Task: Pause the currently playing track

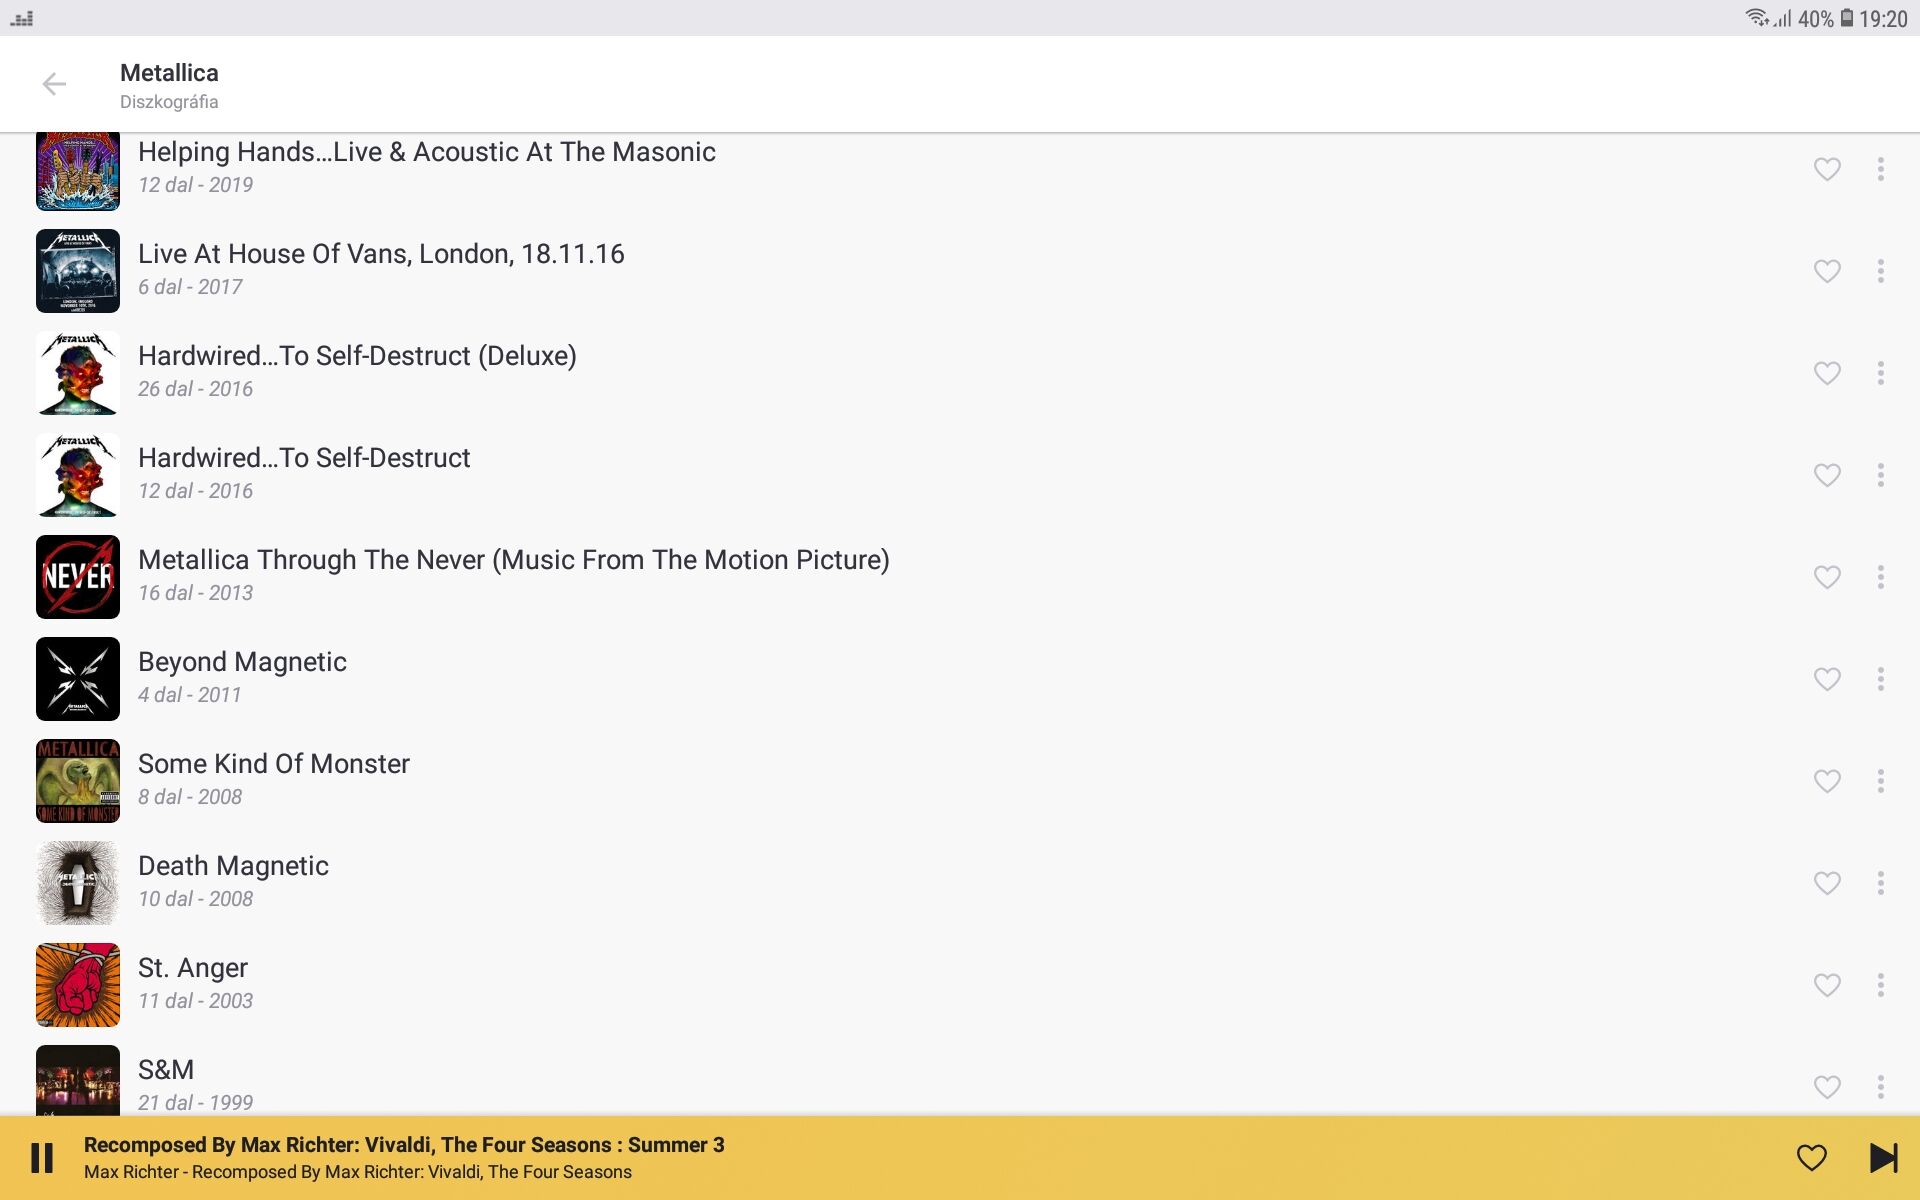Action: click(42, 1158)
